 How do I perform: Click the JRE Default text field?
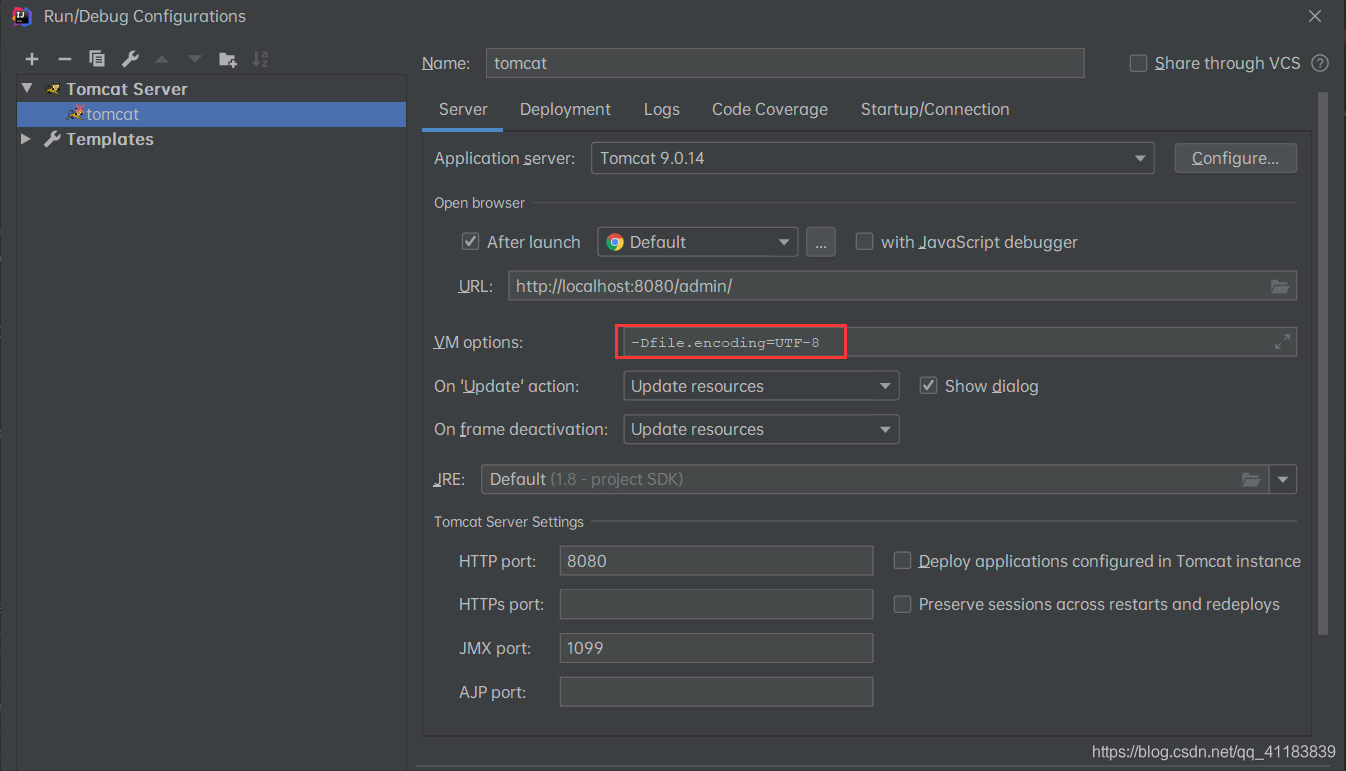(875, 479)
